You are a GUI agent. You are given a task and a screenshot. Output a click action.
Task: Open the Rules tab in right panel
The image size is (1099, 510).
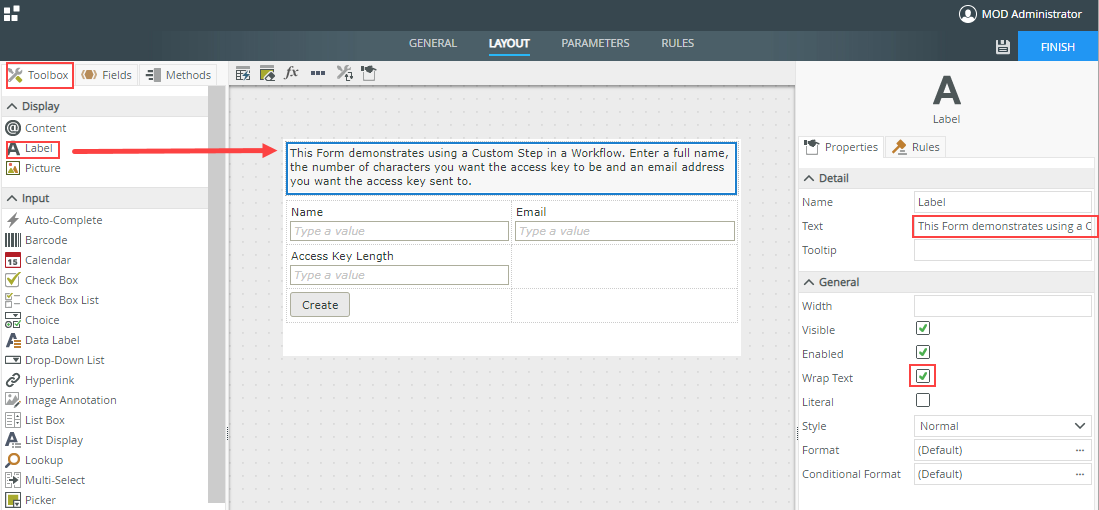coord(915,147)
